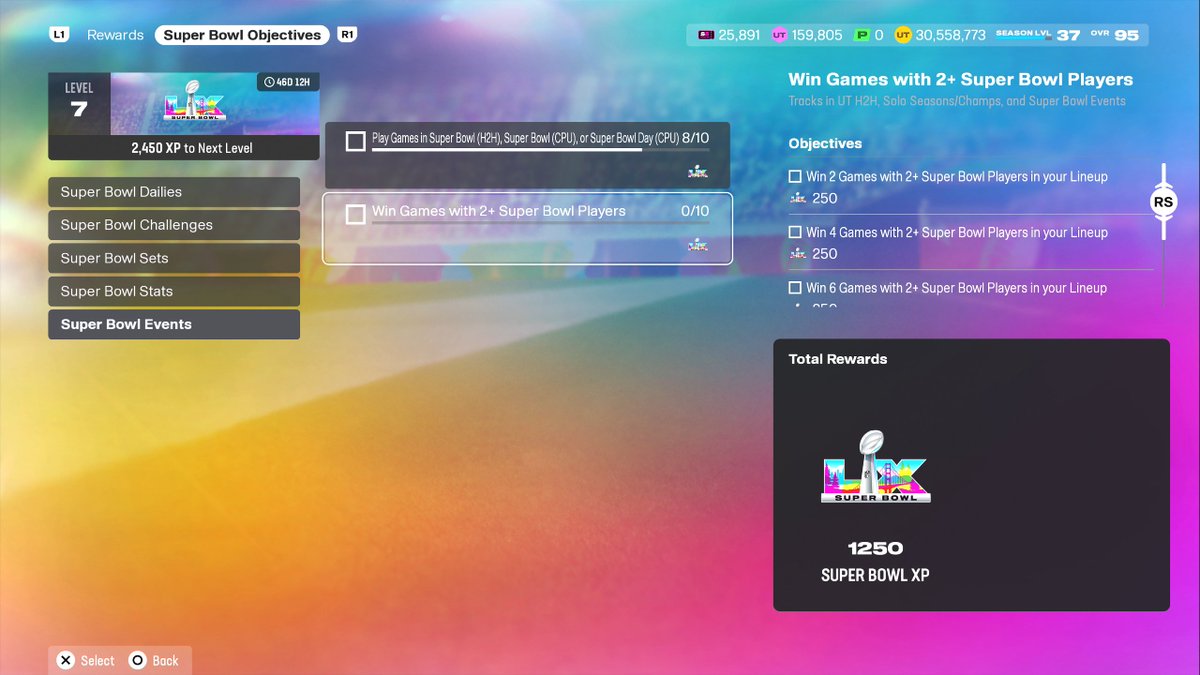Click the purple UT training points icon
Viewport: 1200px width, 675px height.
pyautogui.click(x=780, y=35)
